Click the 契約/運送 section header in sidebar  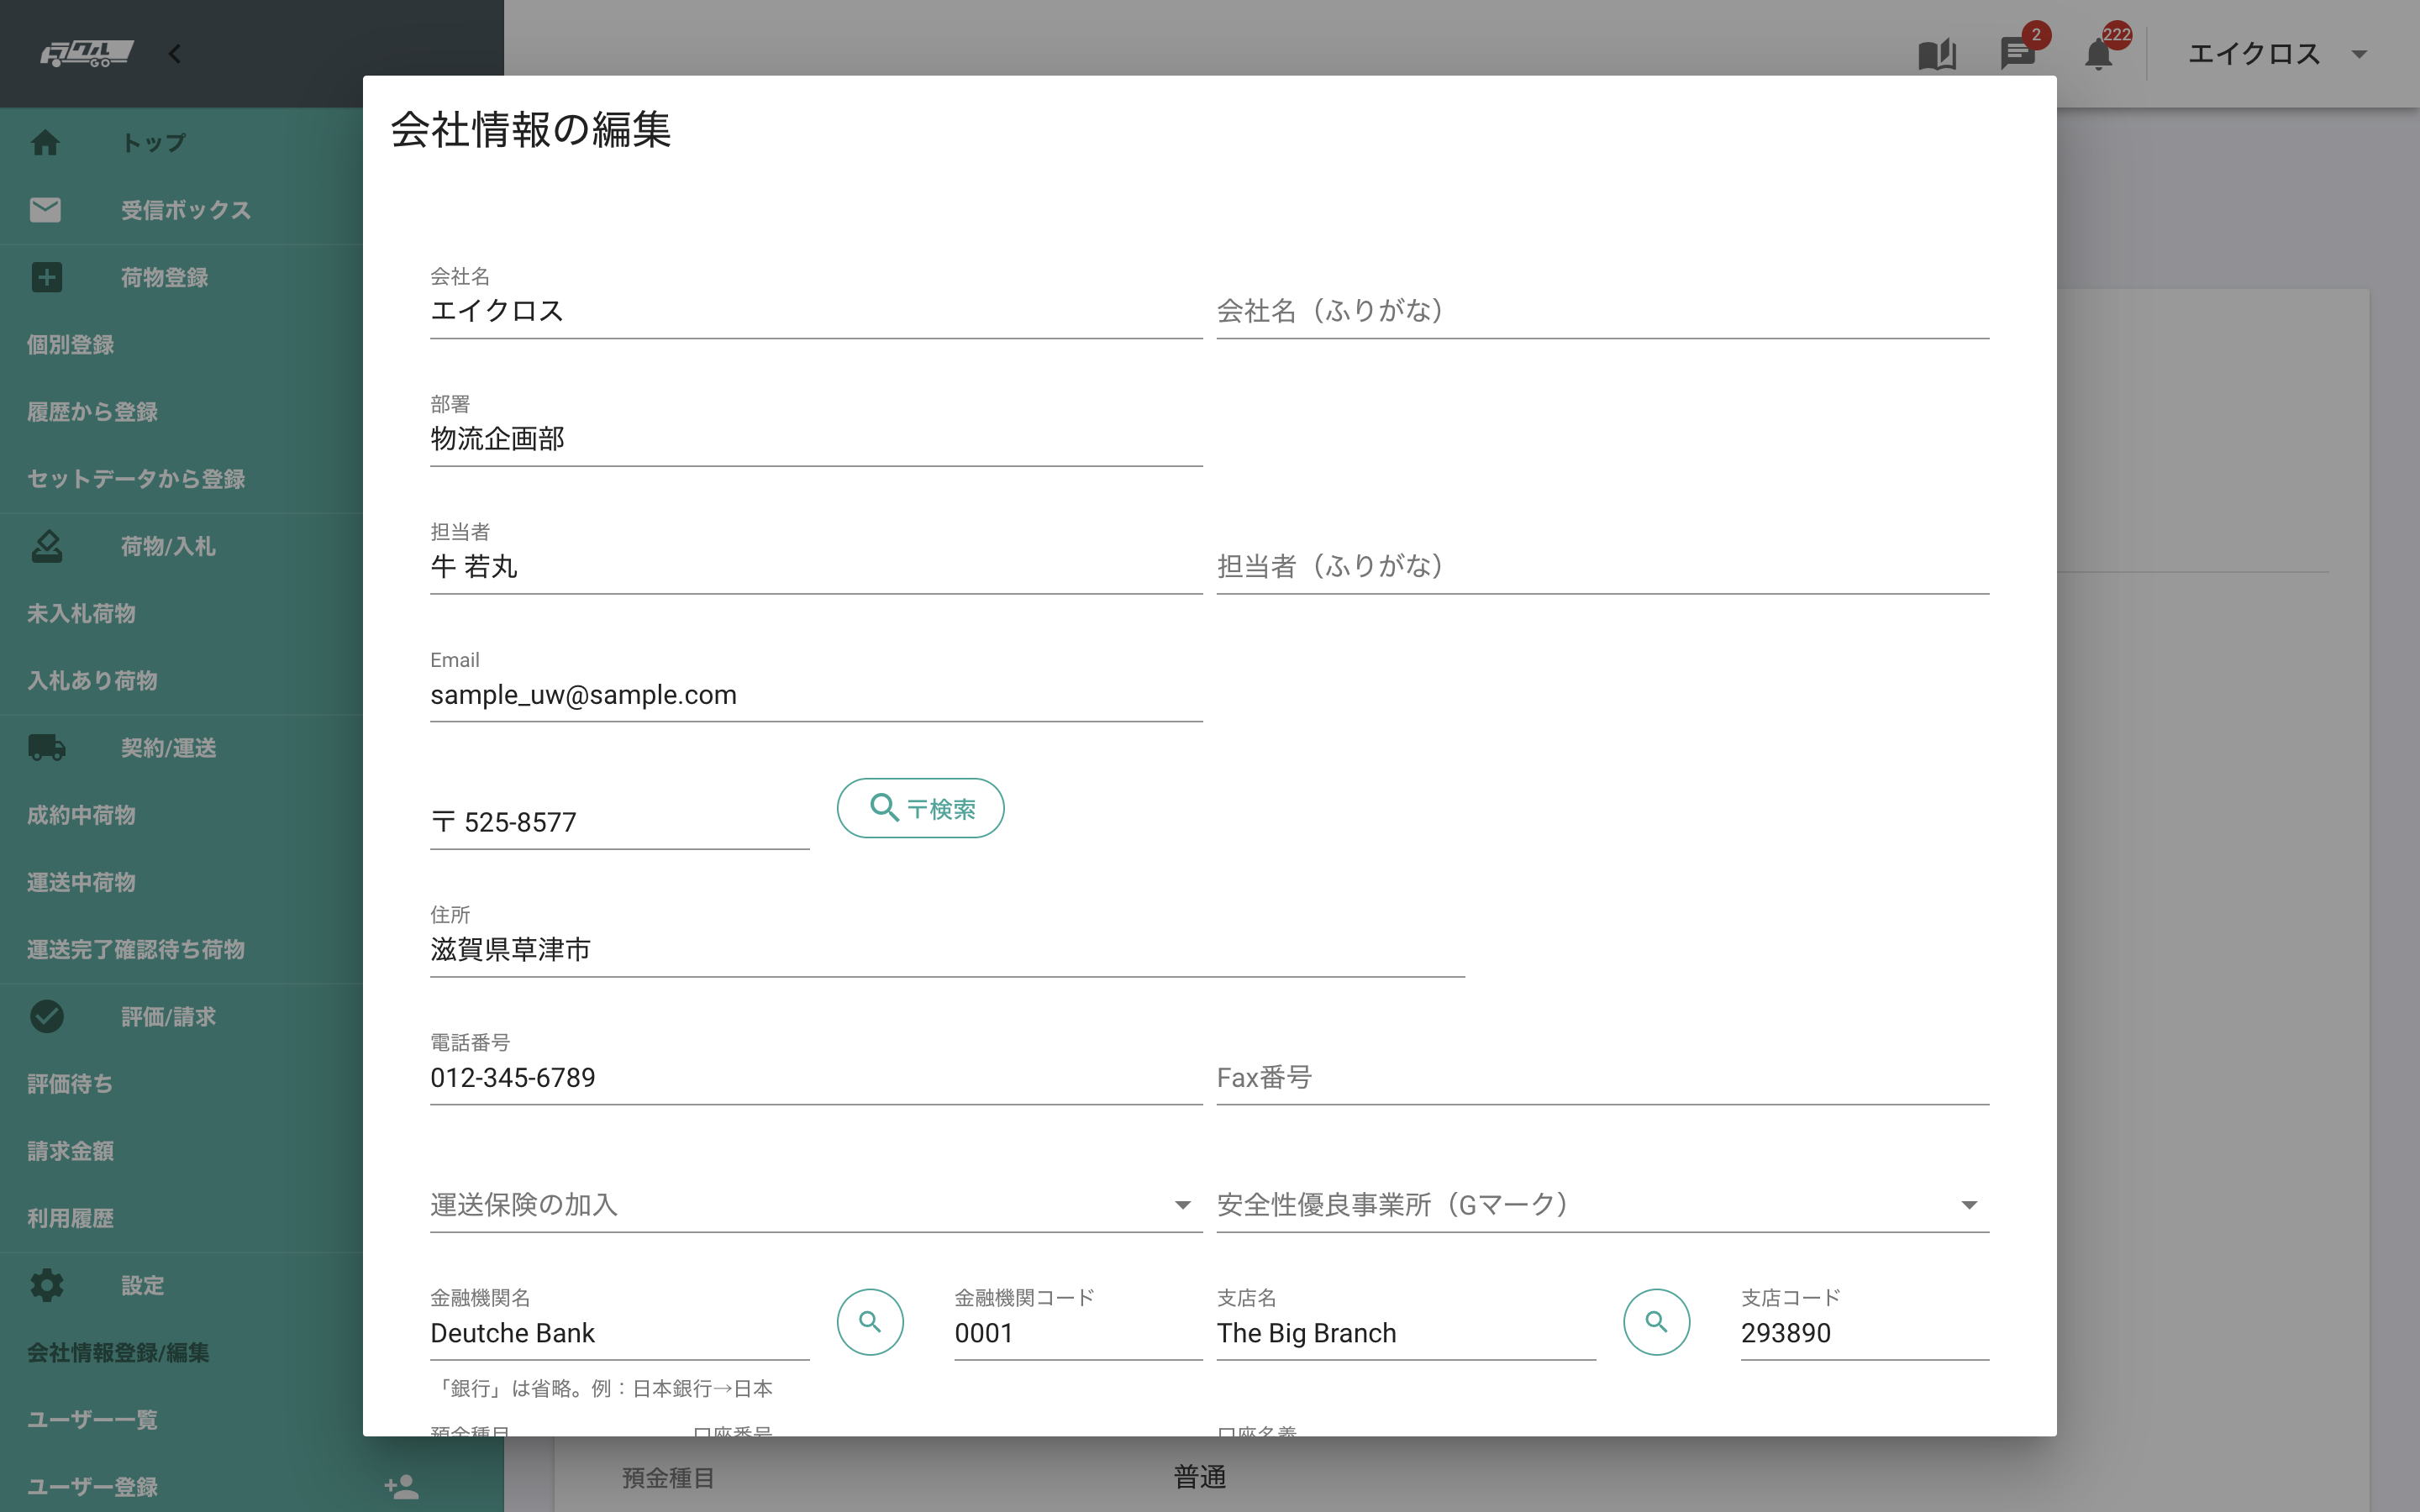(168, 748)
